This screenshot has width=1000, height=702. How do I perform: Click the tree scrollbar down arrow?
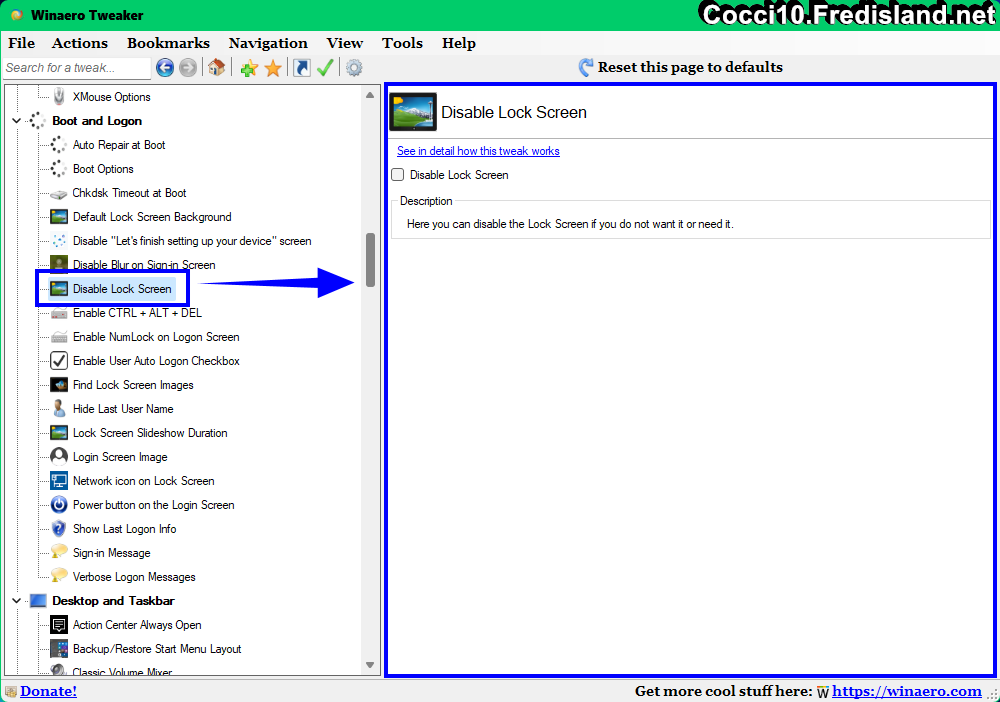pos(370,665)
